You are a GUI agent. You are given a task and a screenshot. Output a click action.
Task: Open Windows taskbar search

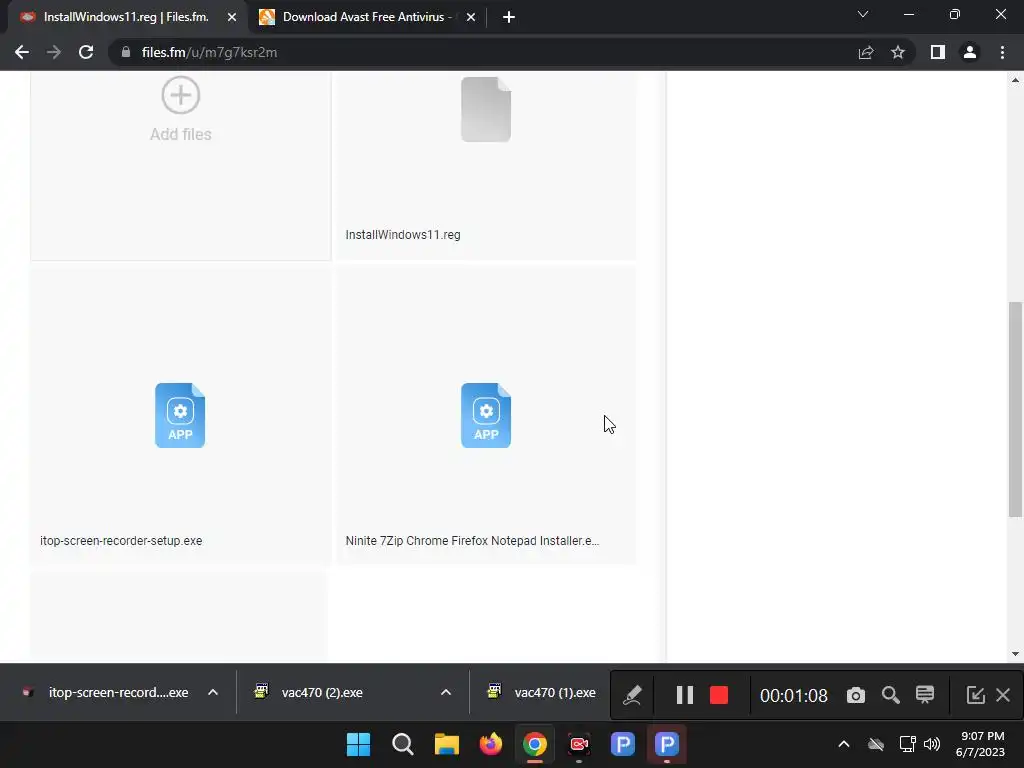coord(402,744)
